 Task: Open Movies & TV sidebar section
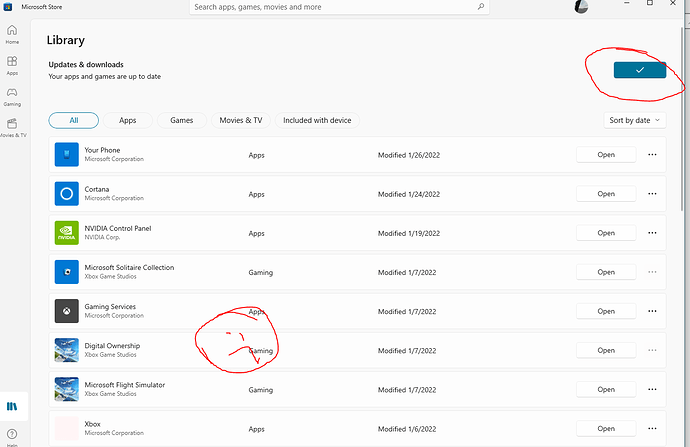click(12, 126)
